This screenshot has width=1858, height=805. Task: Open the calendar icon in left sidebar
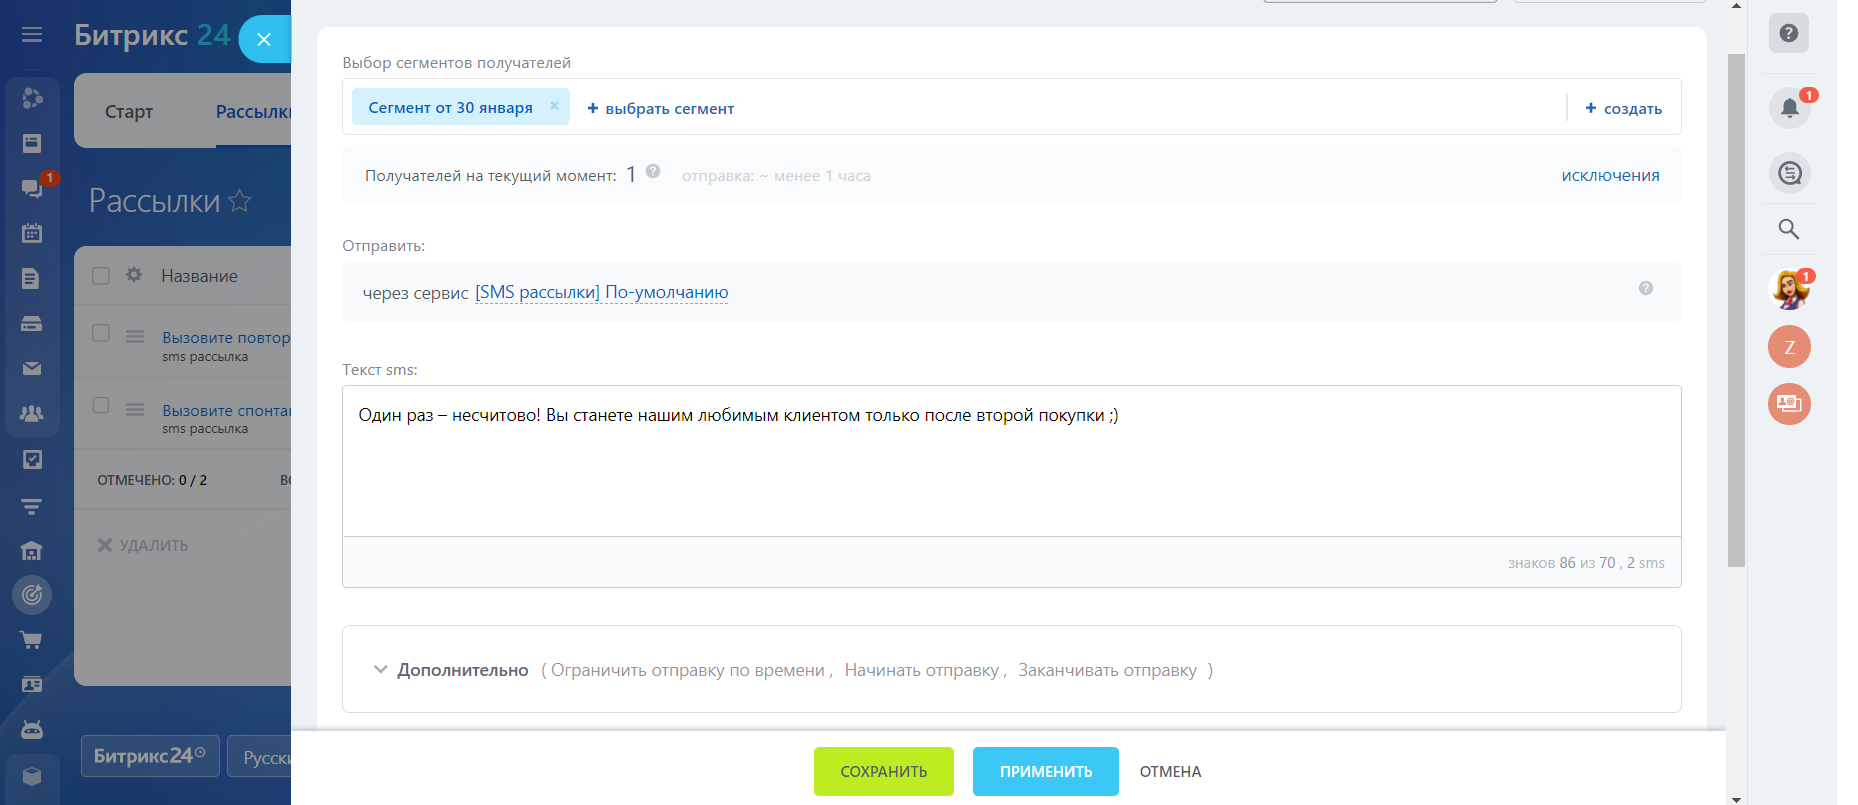32,233
